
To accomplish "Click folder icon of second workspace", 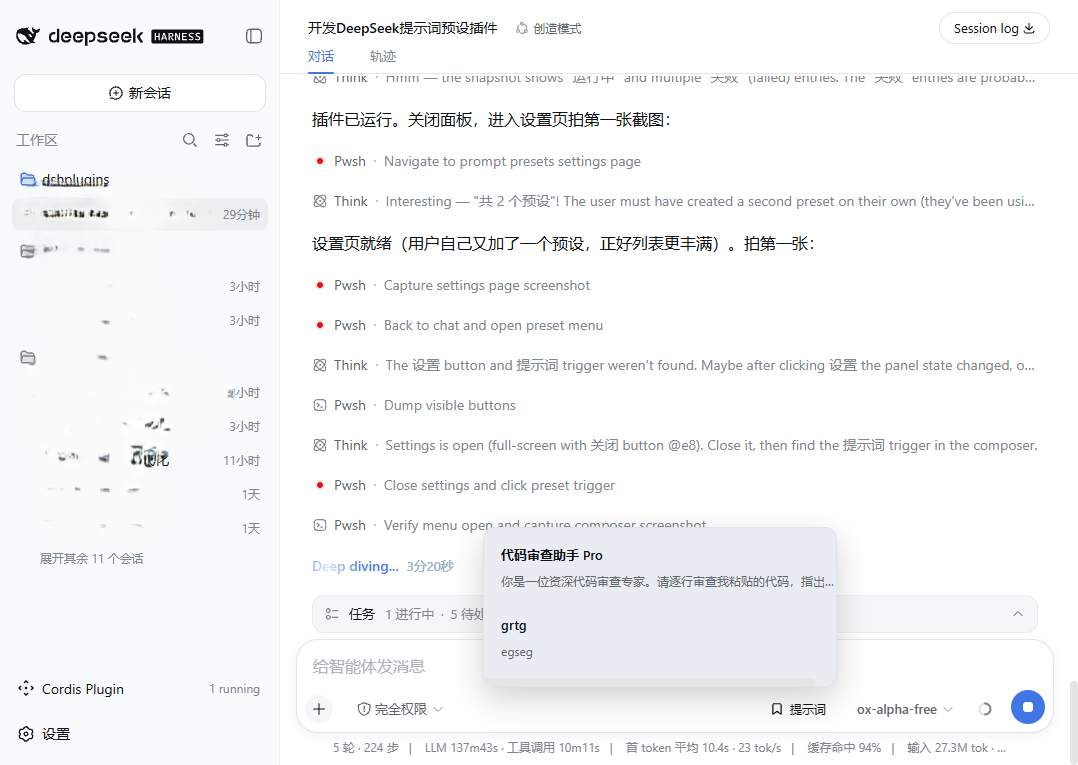I will (x=28, y=251).
